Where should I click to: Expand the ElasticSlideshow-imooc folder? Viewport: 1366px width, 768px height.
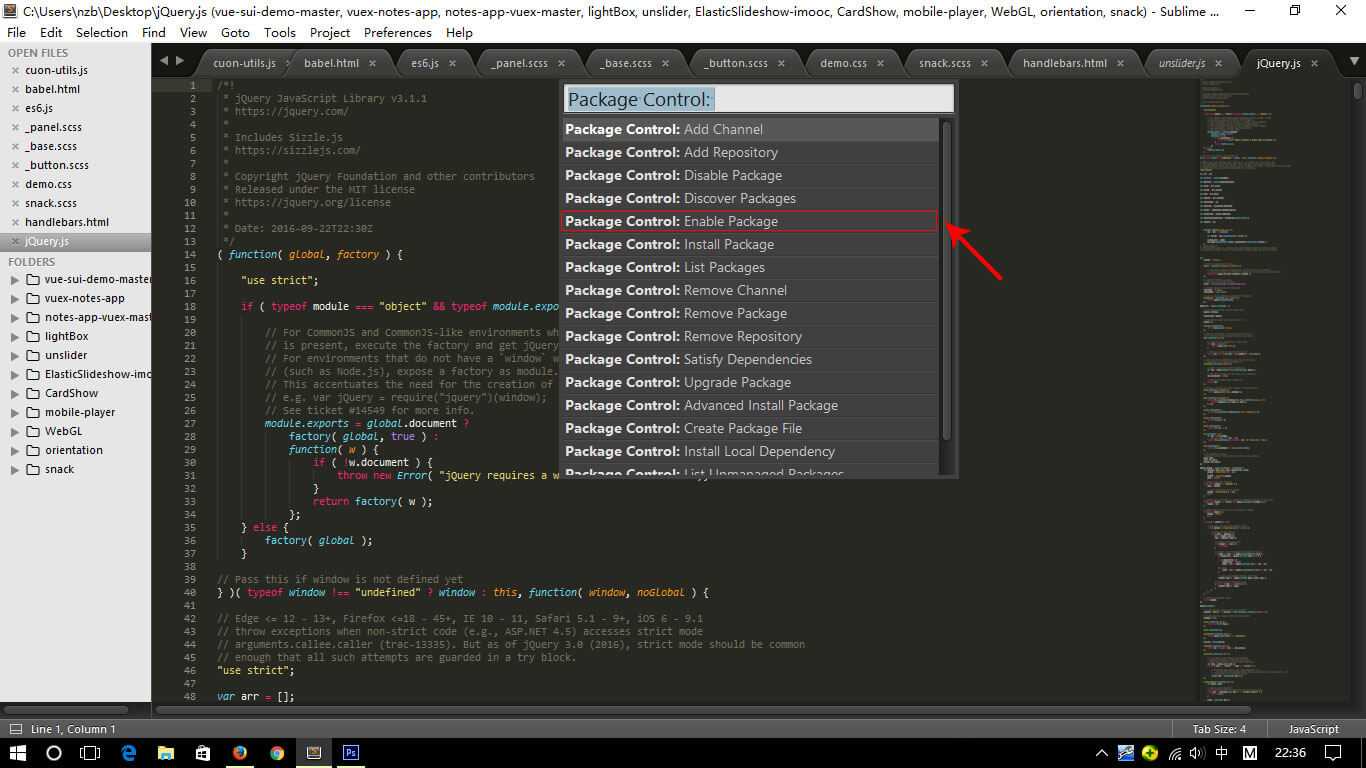(x=15, y=375)
